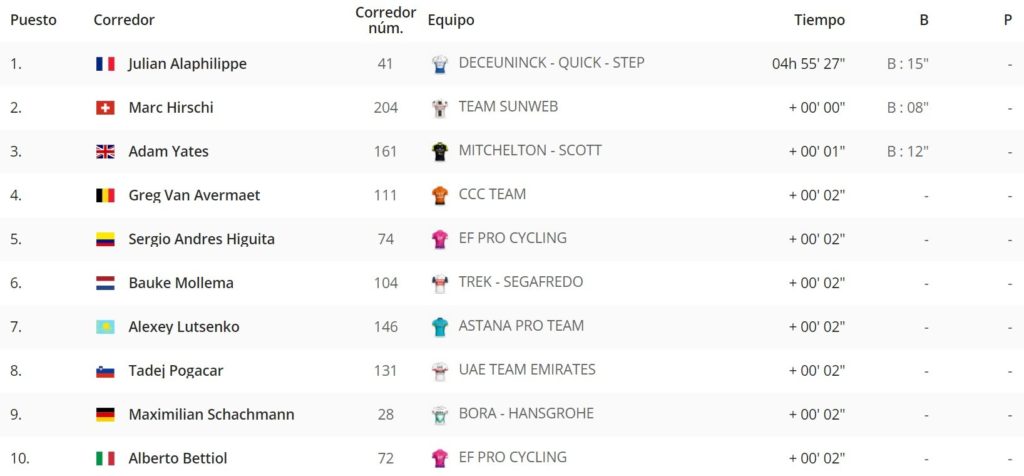Click the Deceuninck - Quick - Step jersey icon

pyautogui.click(x=440, y=64)
